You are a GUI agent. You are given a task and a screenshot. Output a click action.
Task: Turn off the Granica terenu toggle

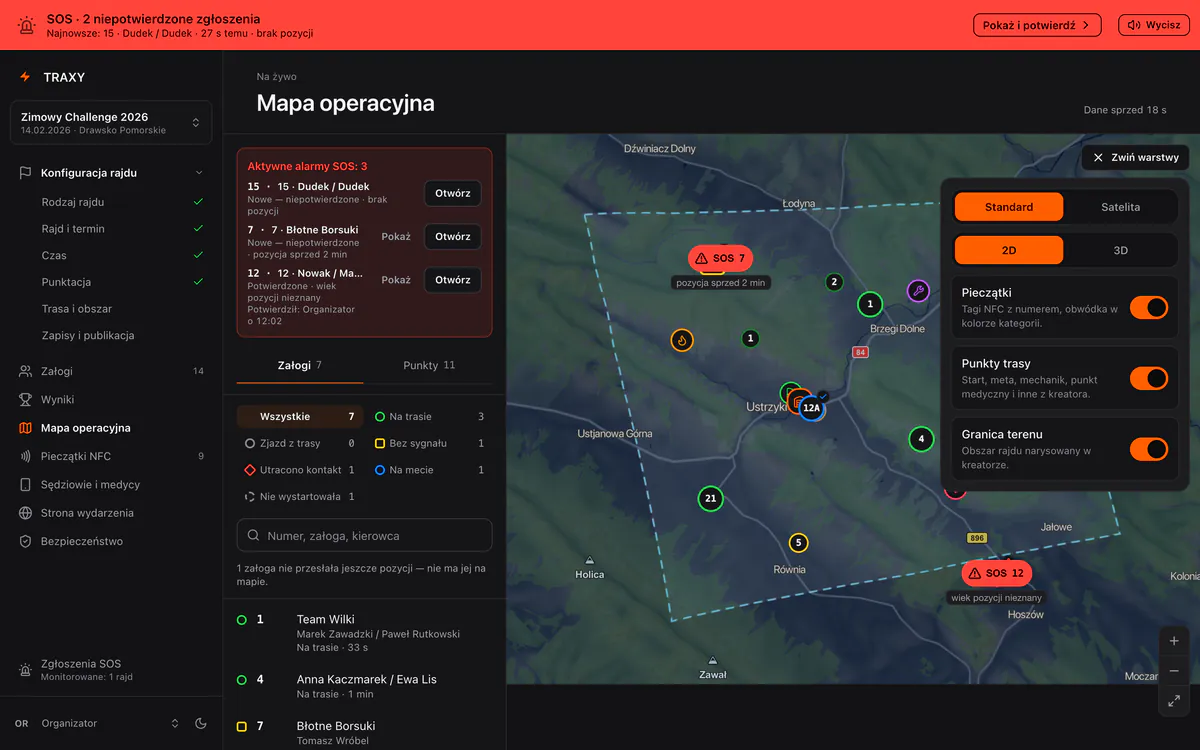[x=1148, y=449]
